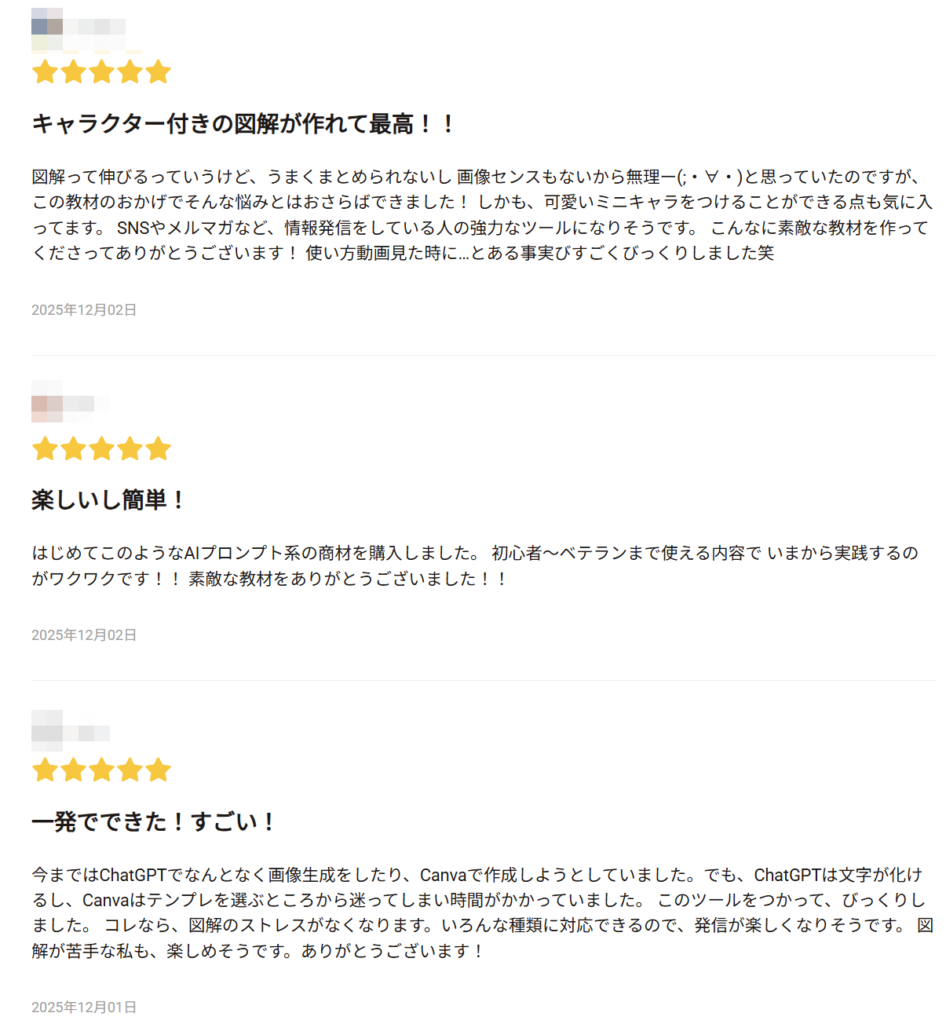The width and height of the screenshot is (946, 1024).
Task: Open the reviewer avatar above 楽しいし簡単！ review
Action: click(x=47, y=402)
